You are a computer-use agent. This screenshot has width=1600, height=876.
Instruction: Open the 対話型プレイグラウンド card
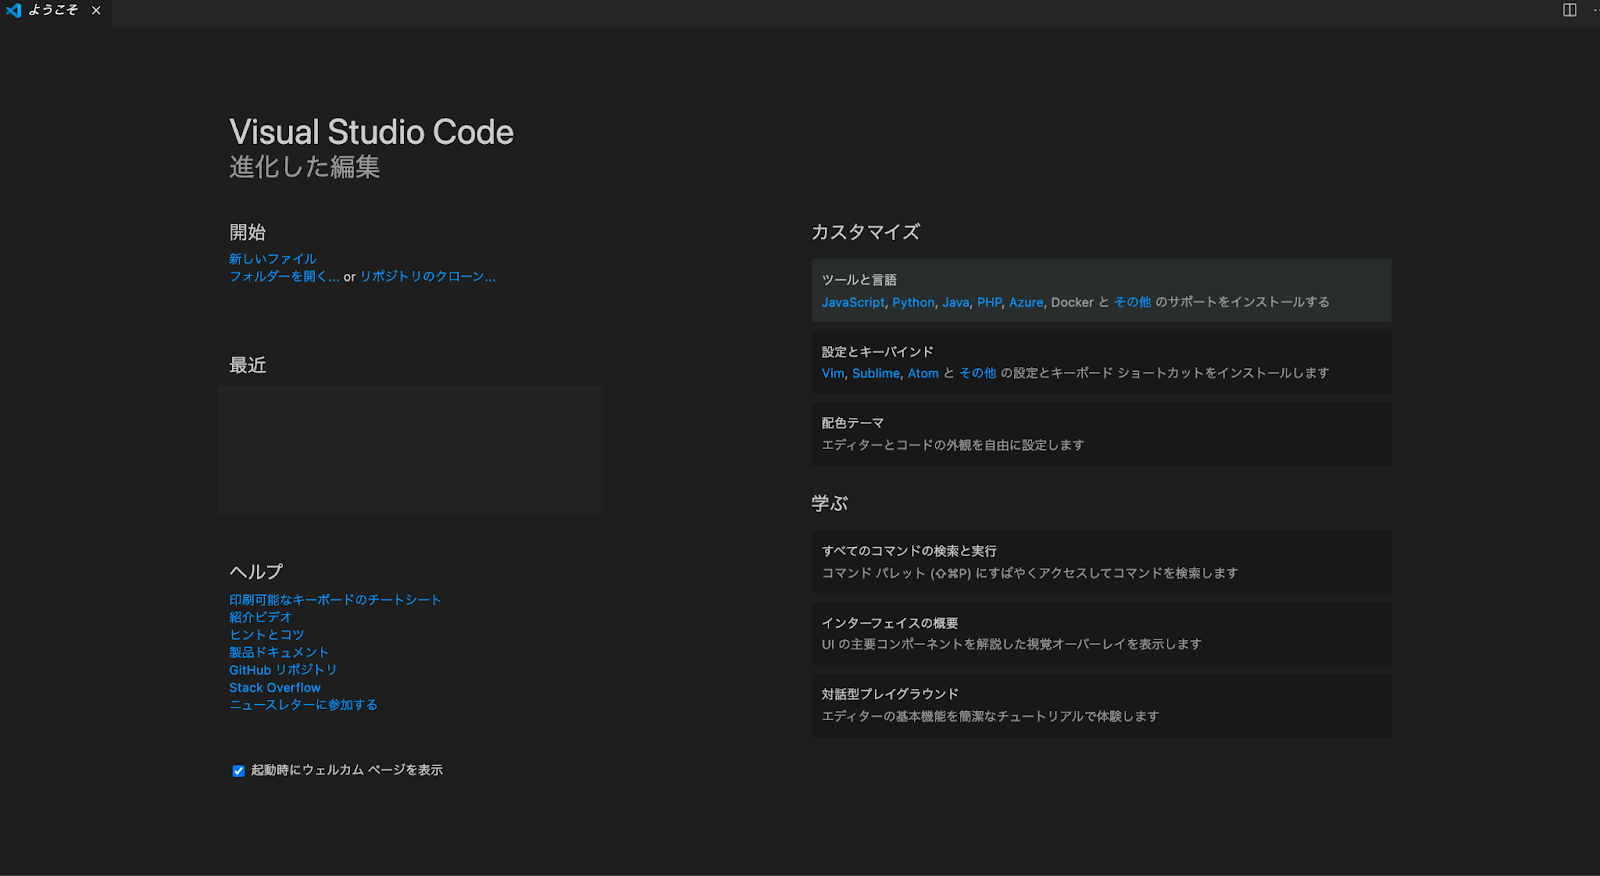(1101, 705)
